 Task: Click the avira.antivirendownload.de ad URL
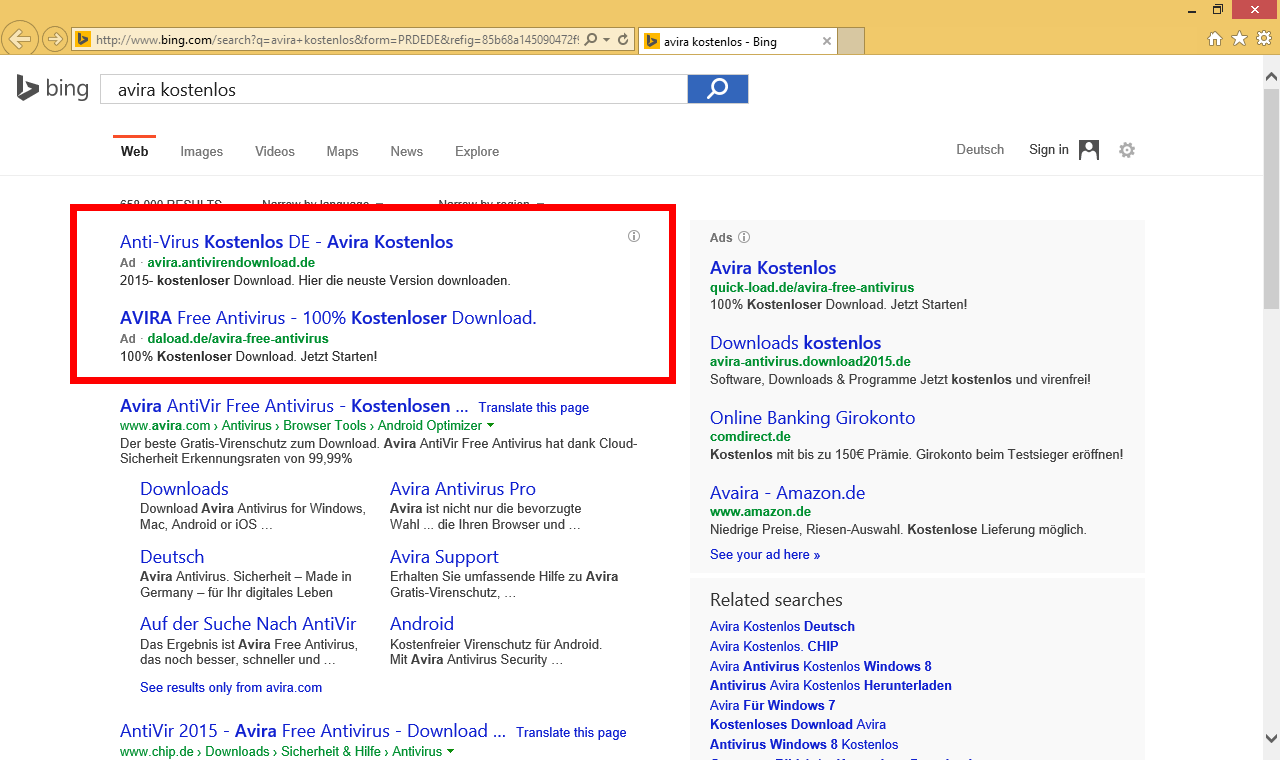click(231, 262)
